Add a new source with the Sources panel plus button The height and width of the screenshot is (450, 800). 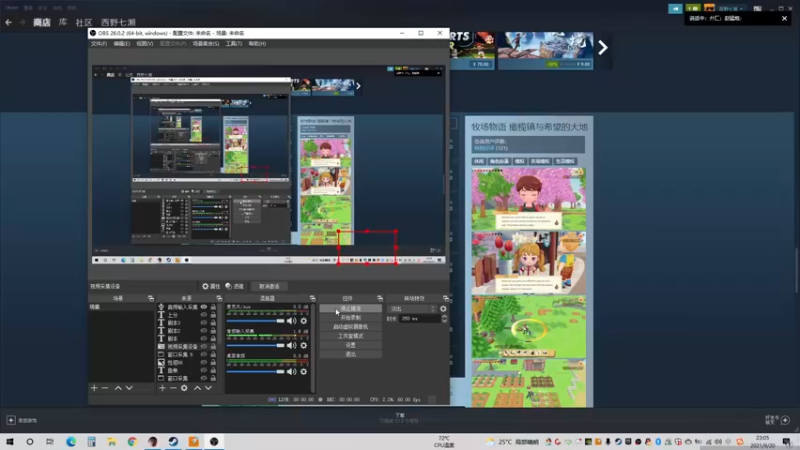coord(162,388)
